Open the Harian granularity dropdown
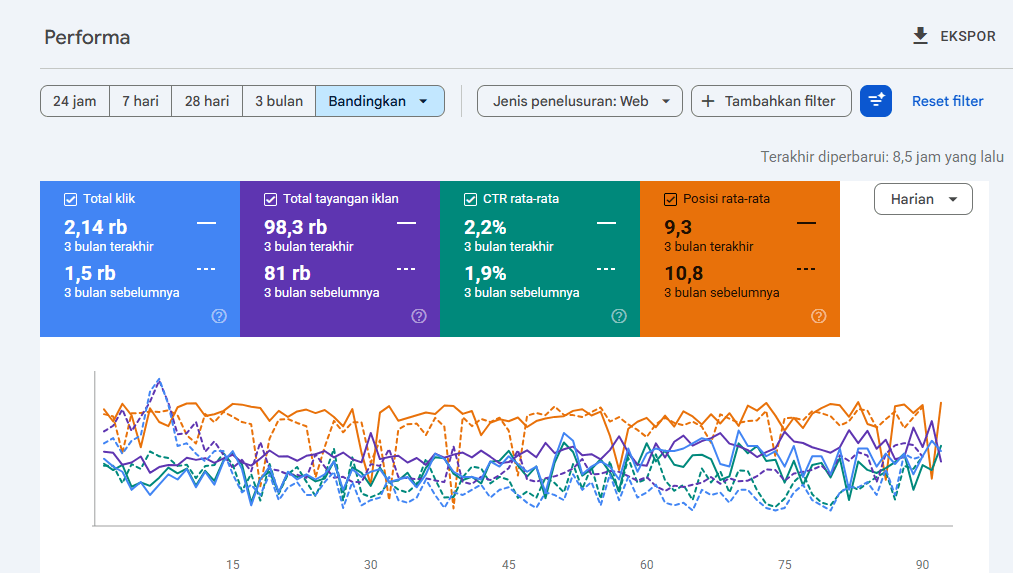 [x=923, y=199]
